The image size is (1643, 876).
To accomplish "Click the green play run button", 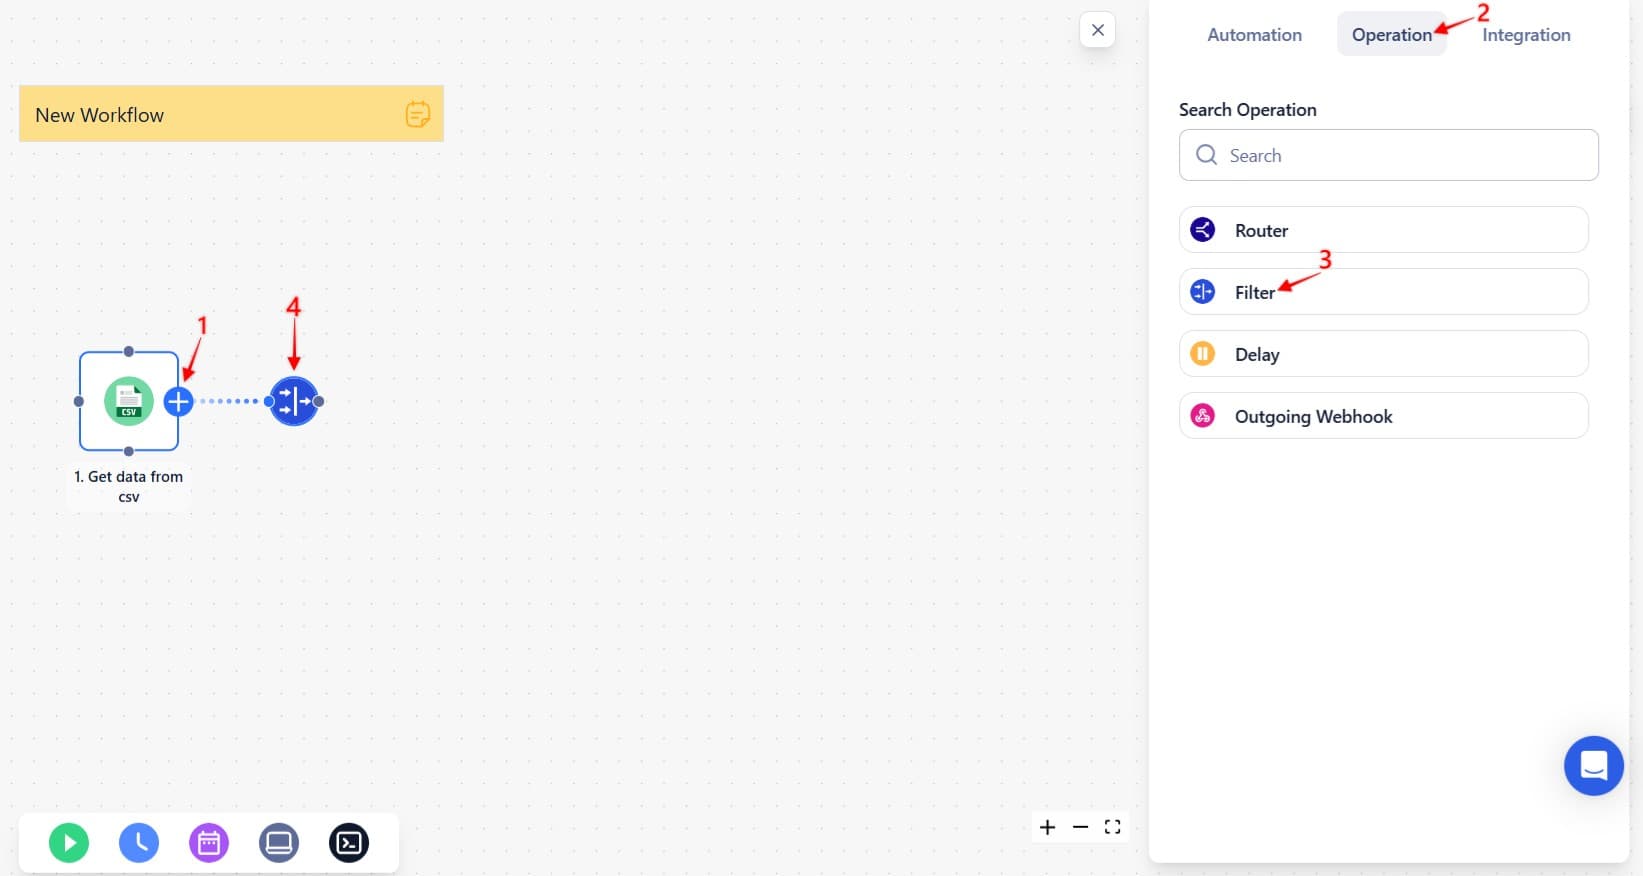I will [69, 843].
